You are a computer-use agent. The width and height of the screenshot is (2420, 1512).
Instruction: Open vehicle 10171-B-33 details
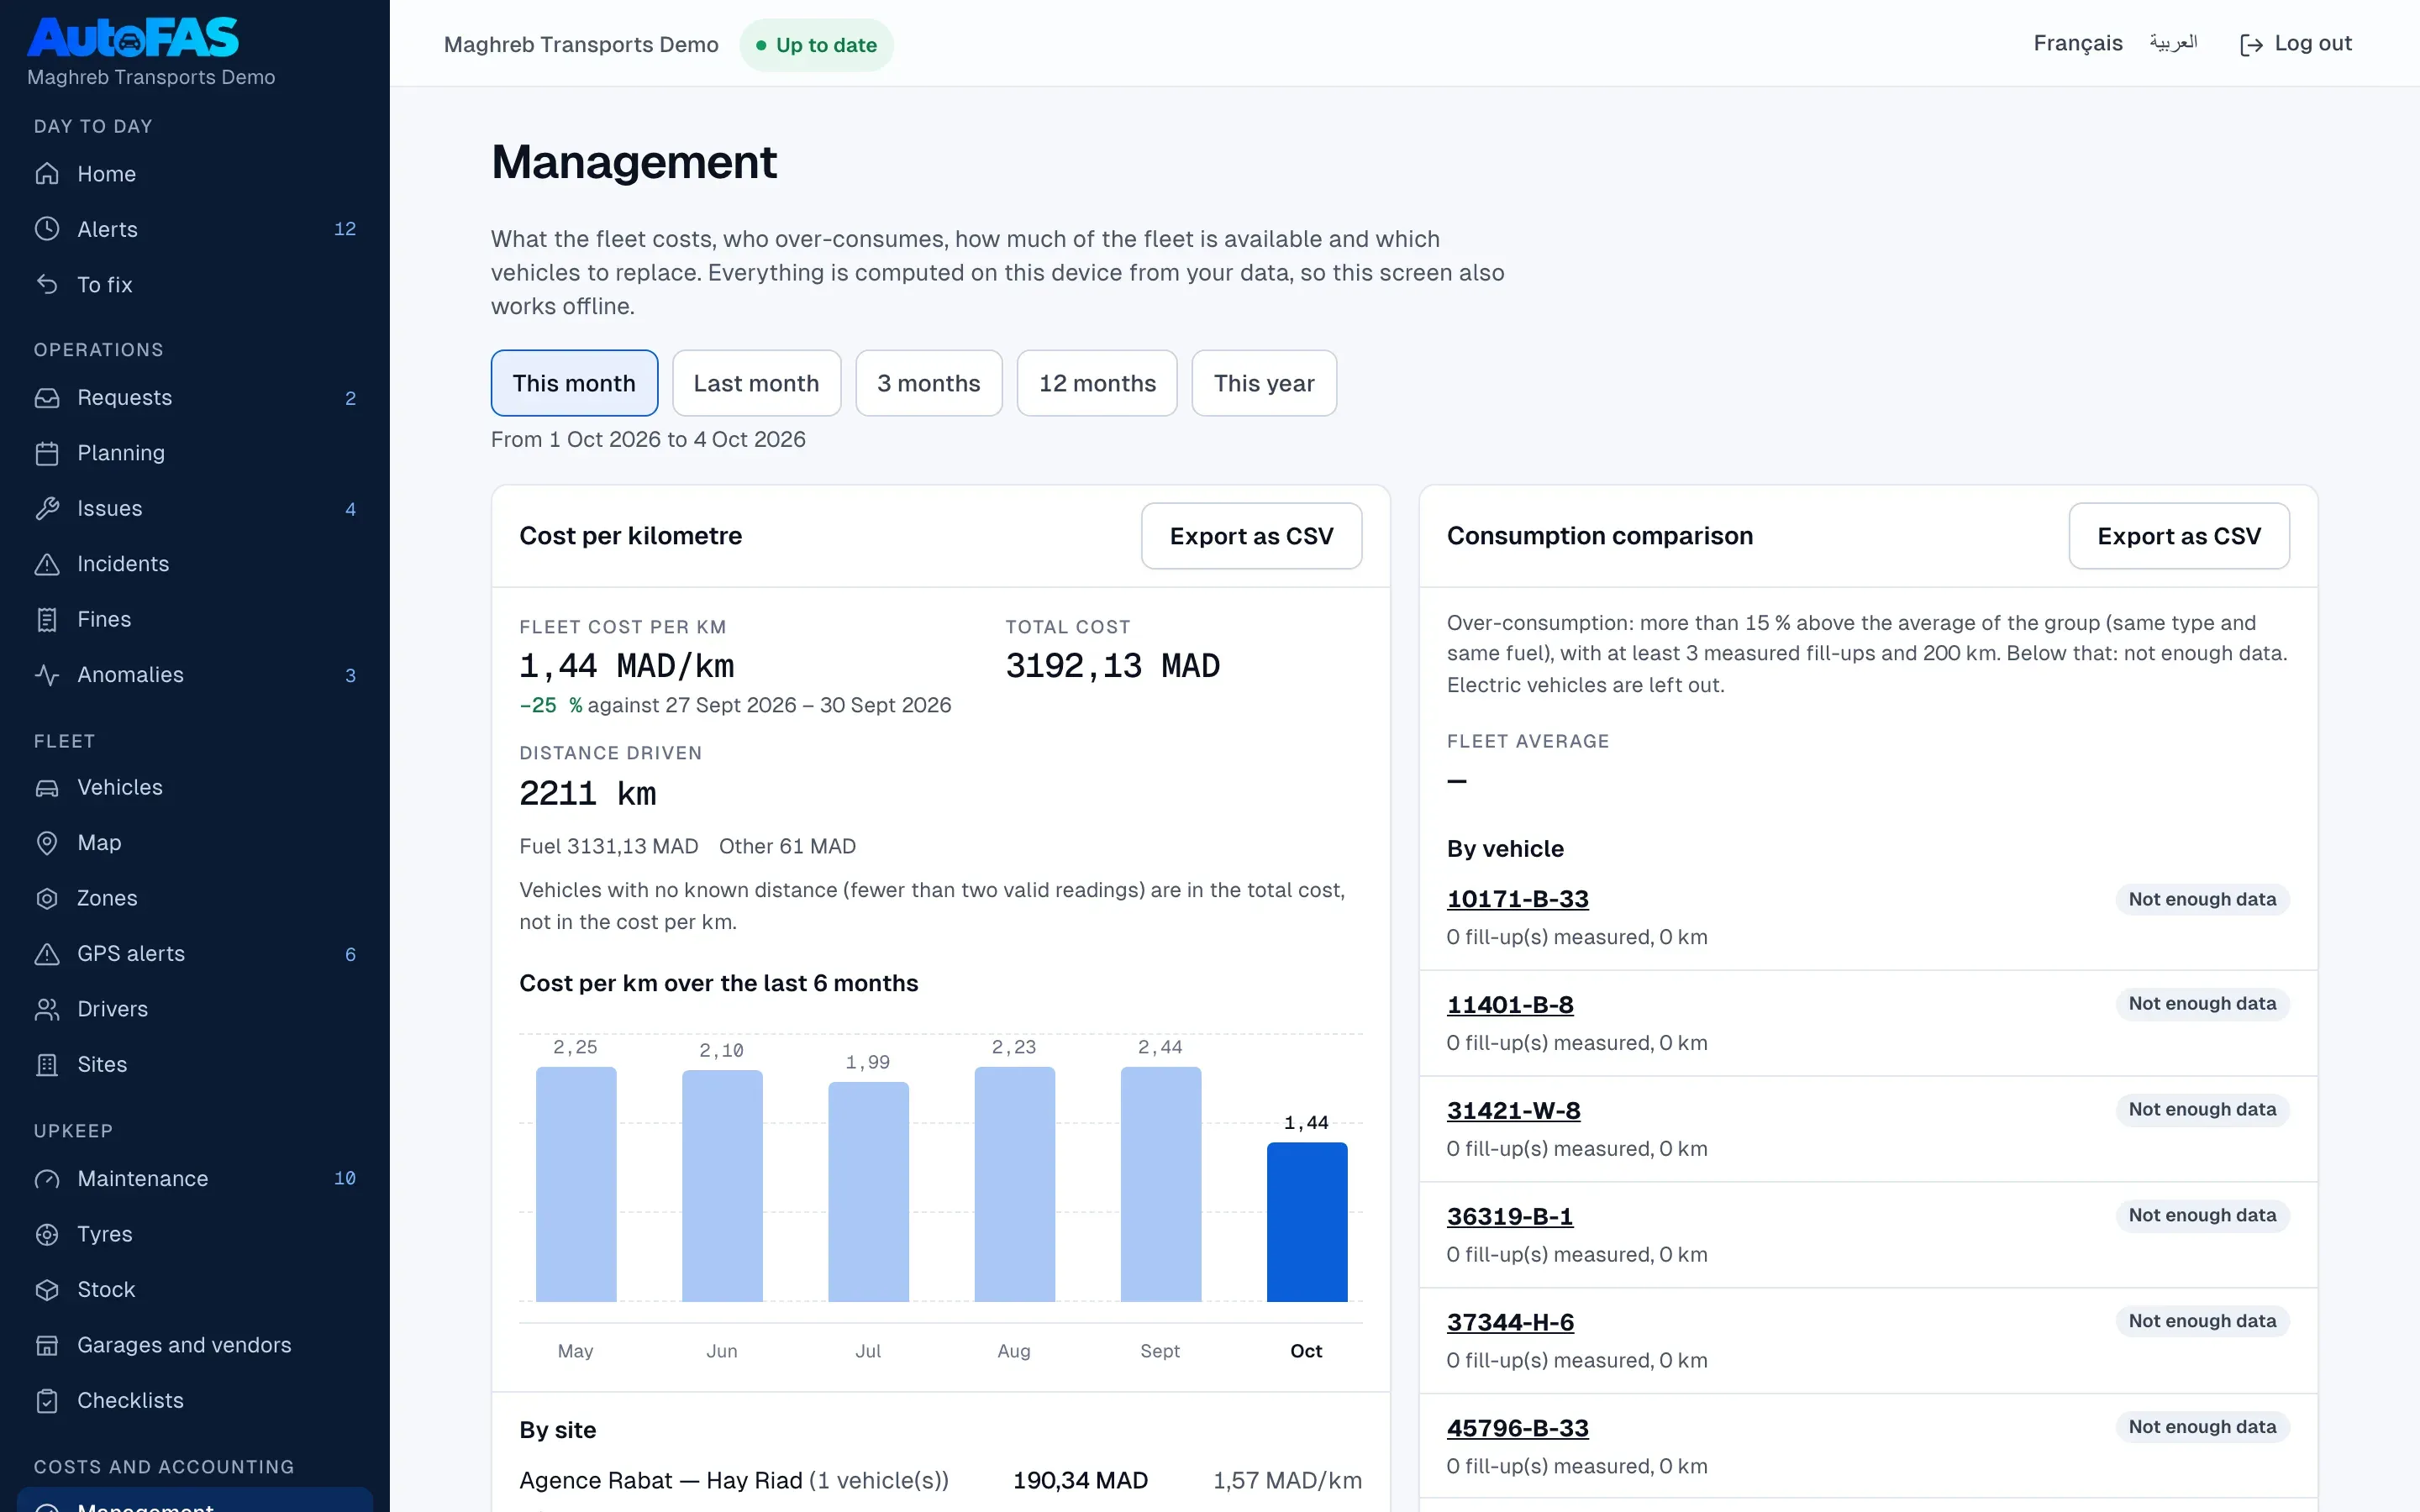pyautogui.click(x=1517, y=899)
